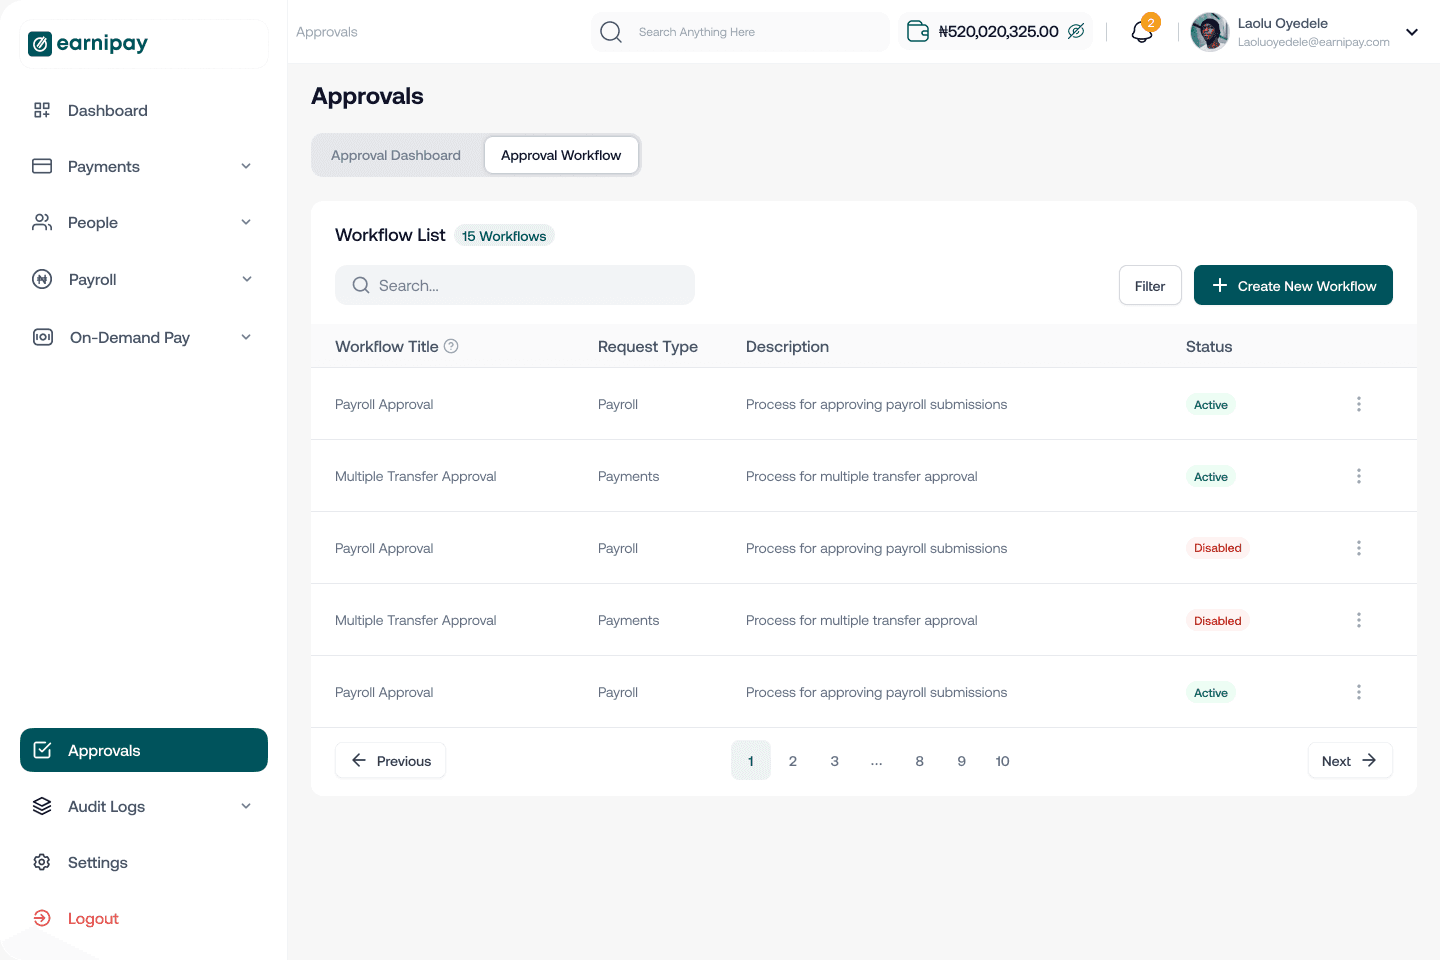The height and width of the screenshot is (960, 1440).
Task: Click the Filter button
Action: (1150, 285)
